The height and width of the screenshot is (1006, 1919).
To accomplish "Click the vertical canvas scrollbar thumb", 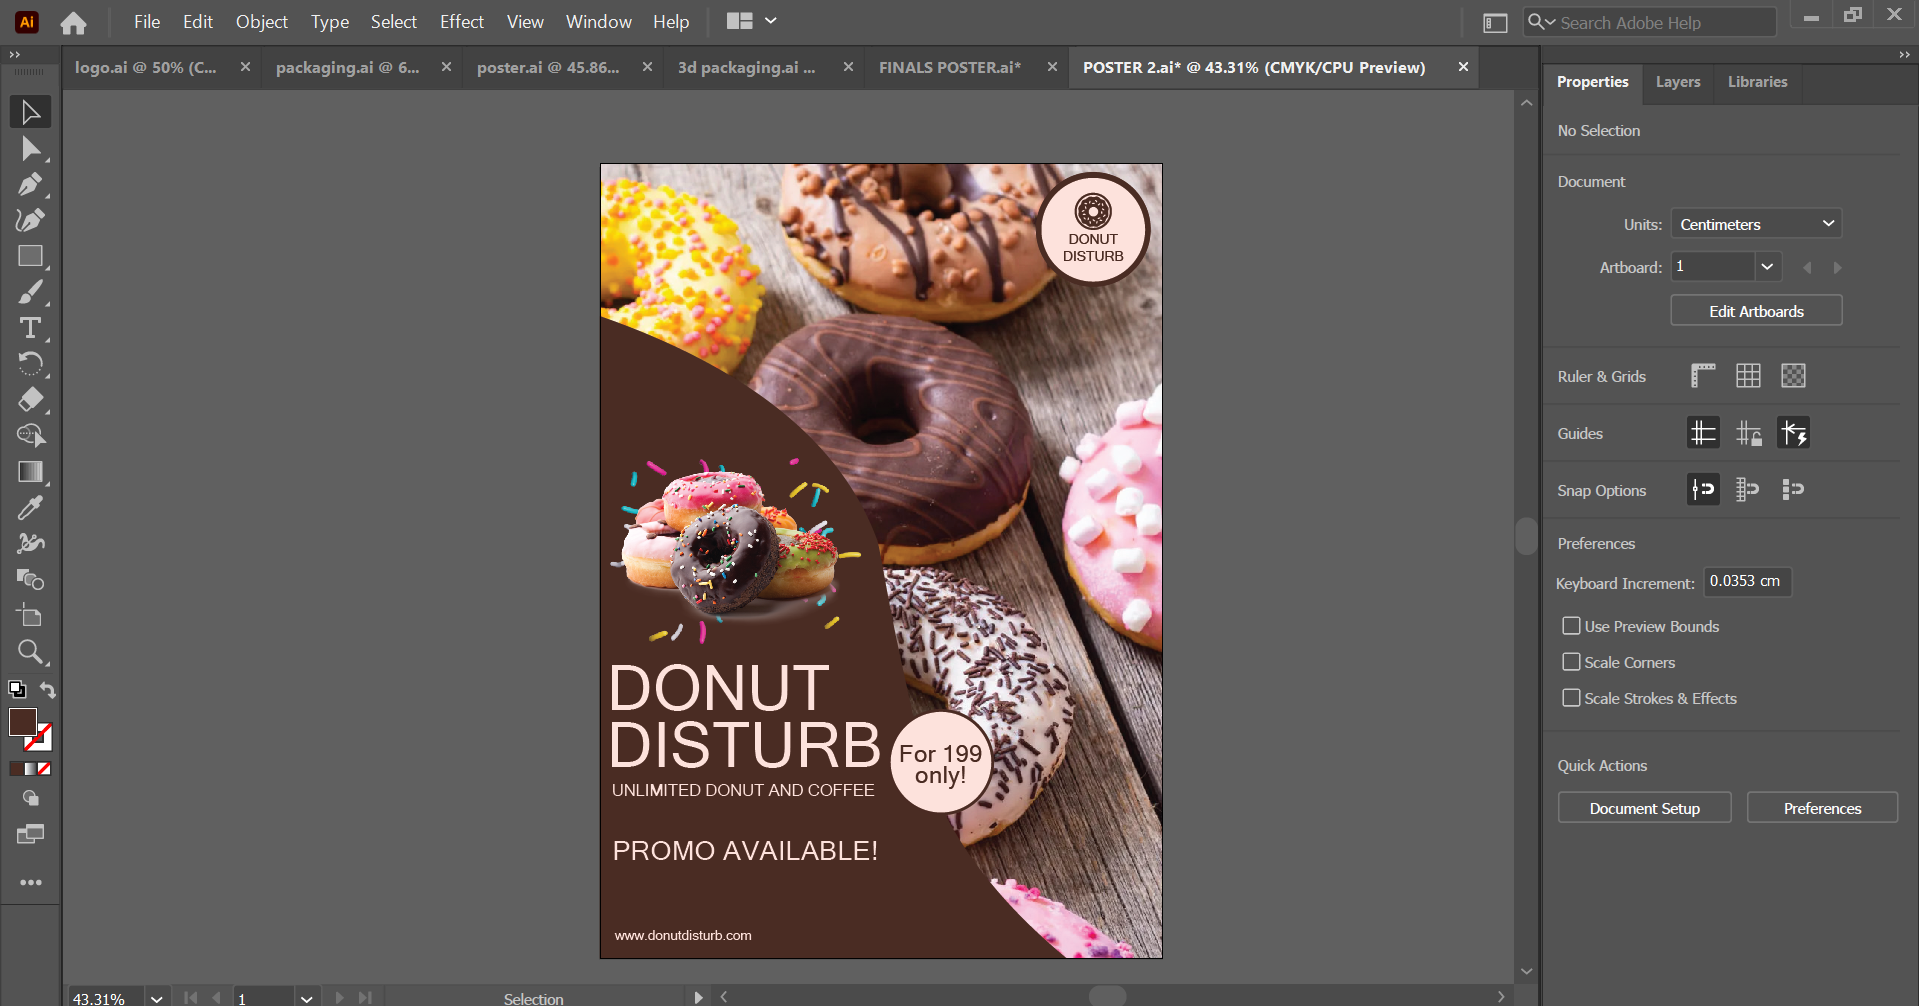I will coord(1526,535).
